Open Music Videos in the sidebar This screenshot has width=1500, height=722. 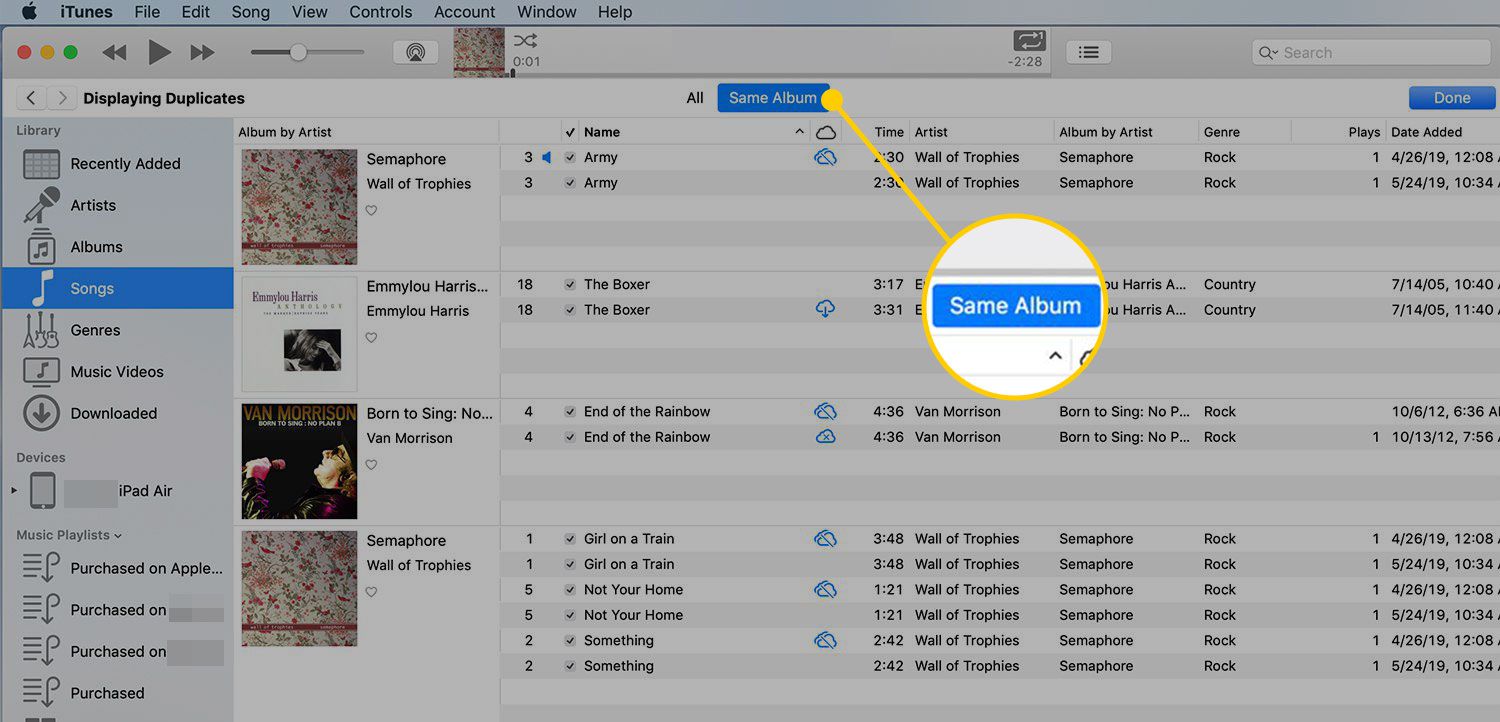[118, 372]
